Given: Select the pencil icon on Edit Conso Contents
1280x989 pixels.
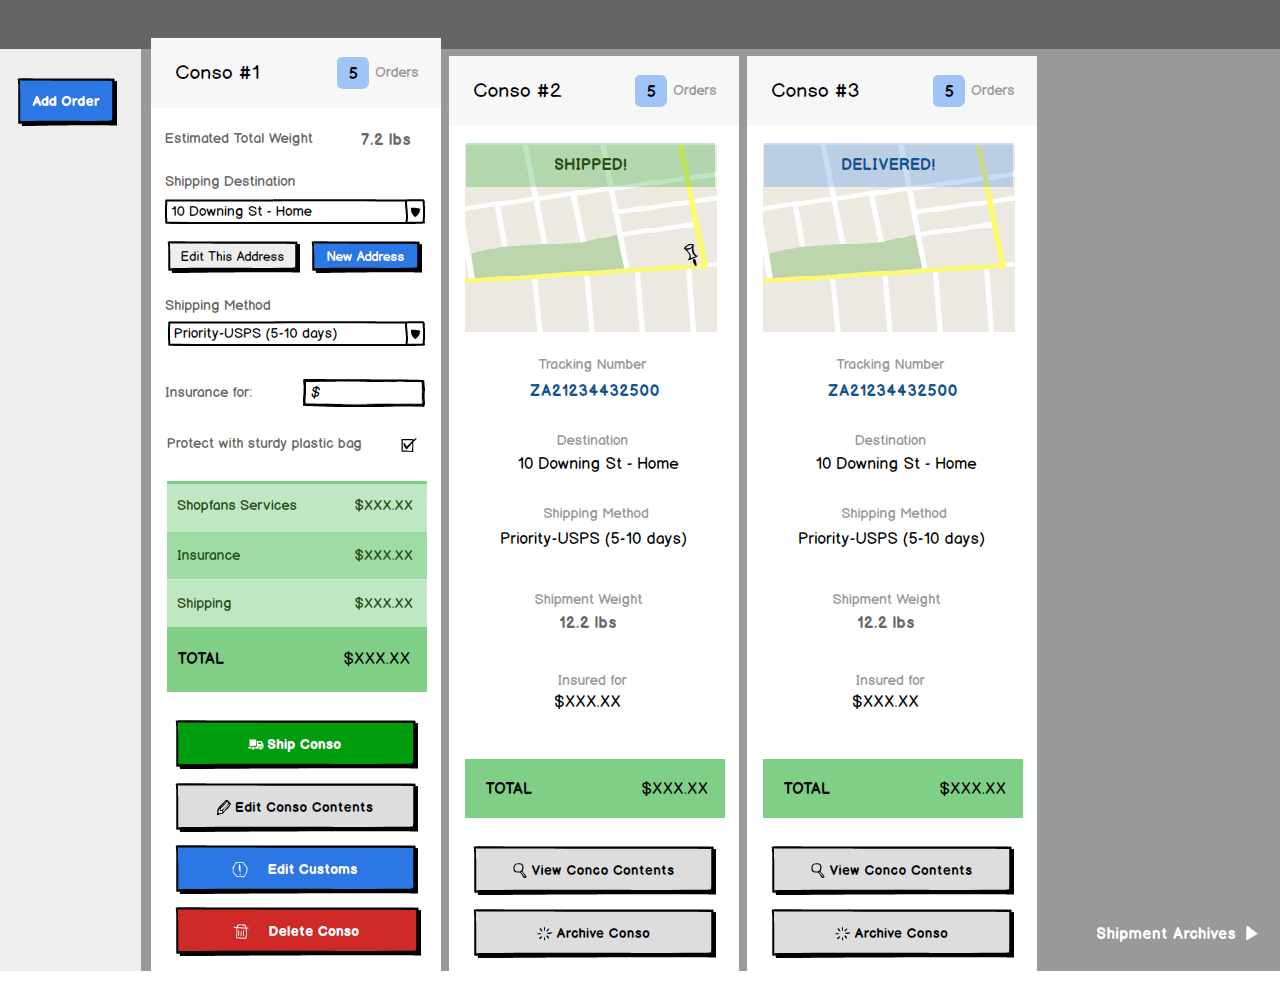Looking at the screenshot, I should pos(222,807).
